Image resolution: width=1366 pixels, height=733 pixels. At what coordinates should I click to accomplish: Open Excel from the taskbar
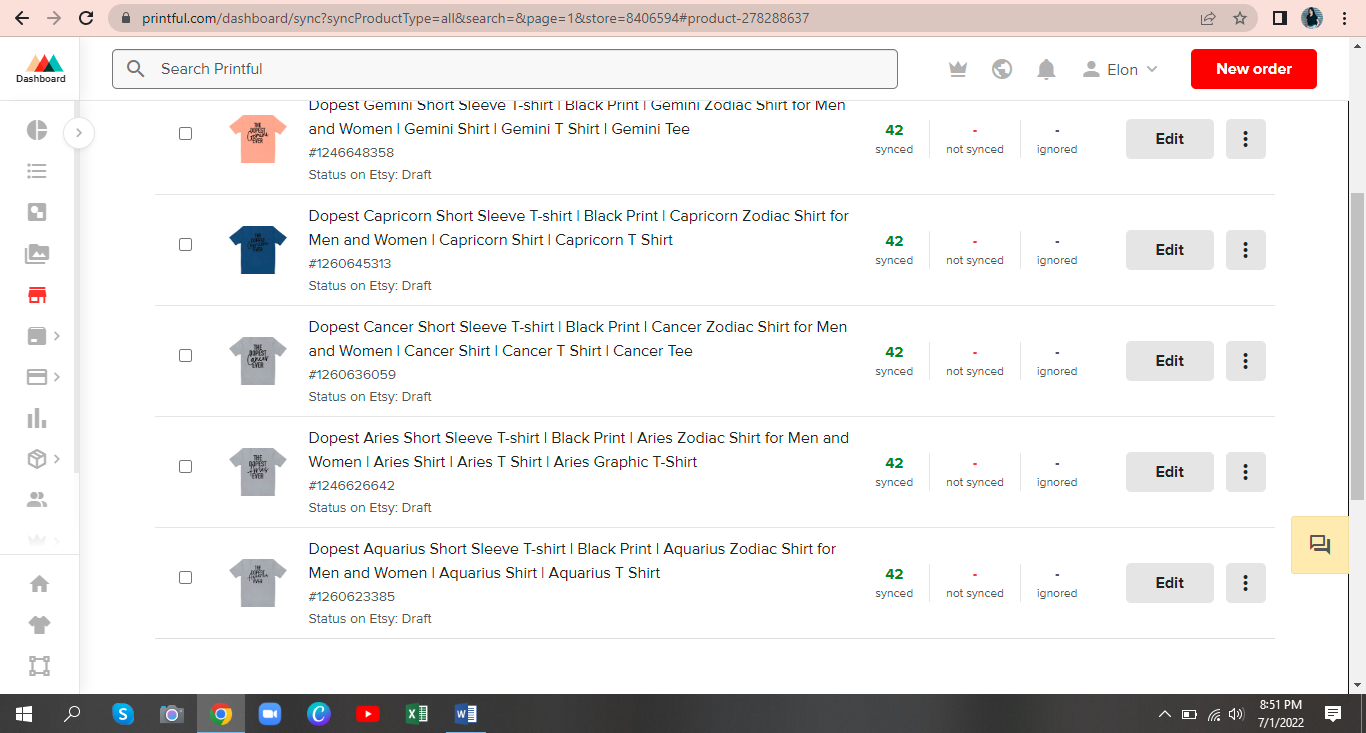point(417,714)
